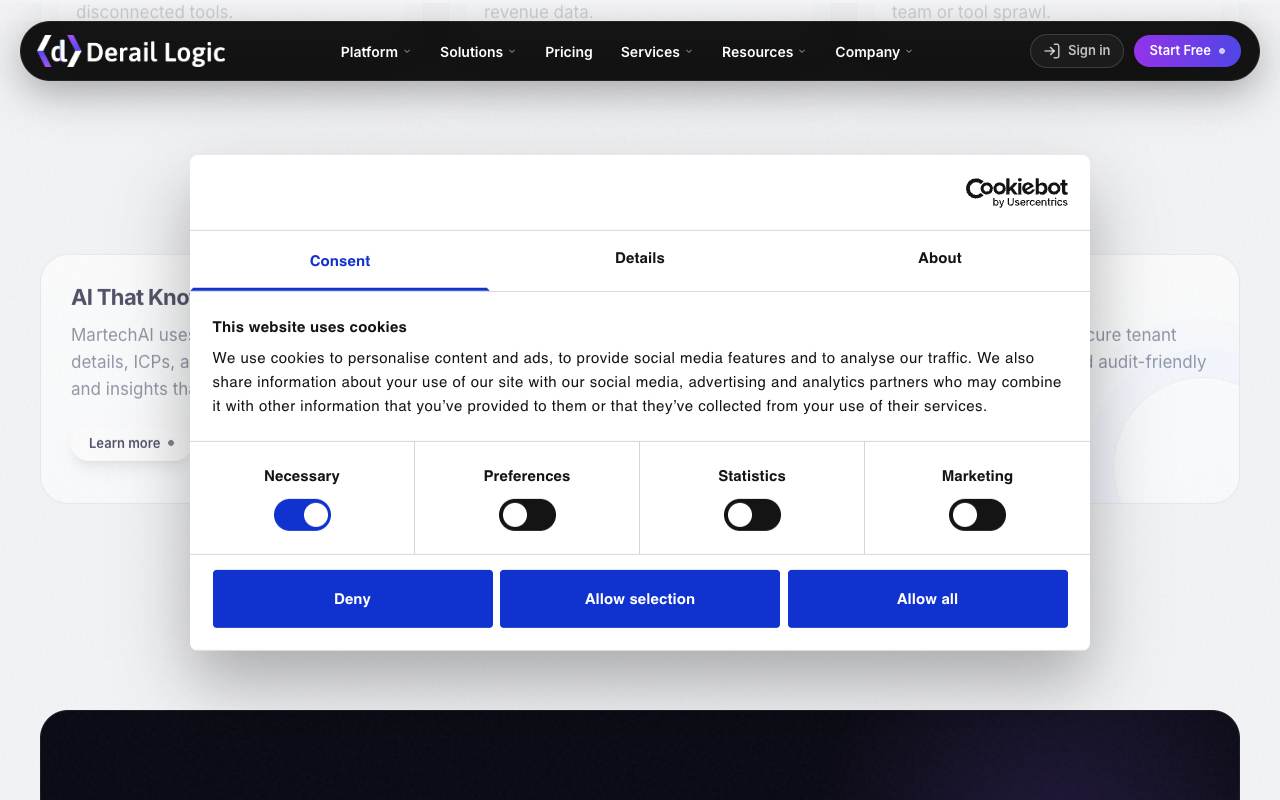Toggle the Necessary cookies switch

pyautogui.click(x=302, y=515)
